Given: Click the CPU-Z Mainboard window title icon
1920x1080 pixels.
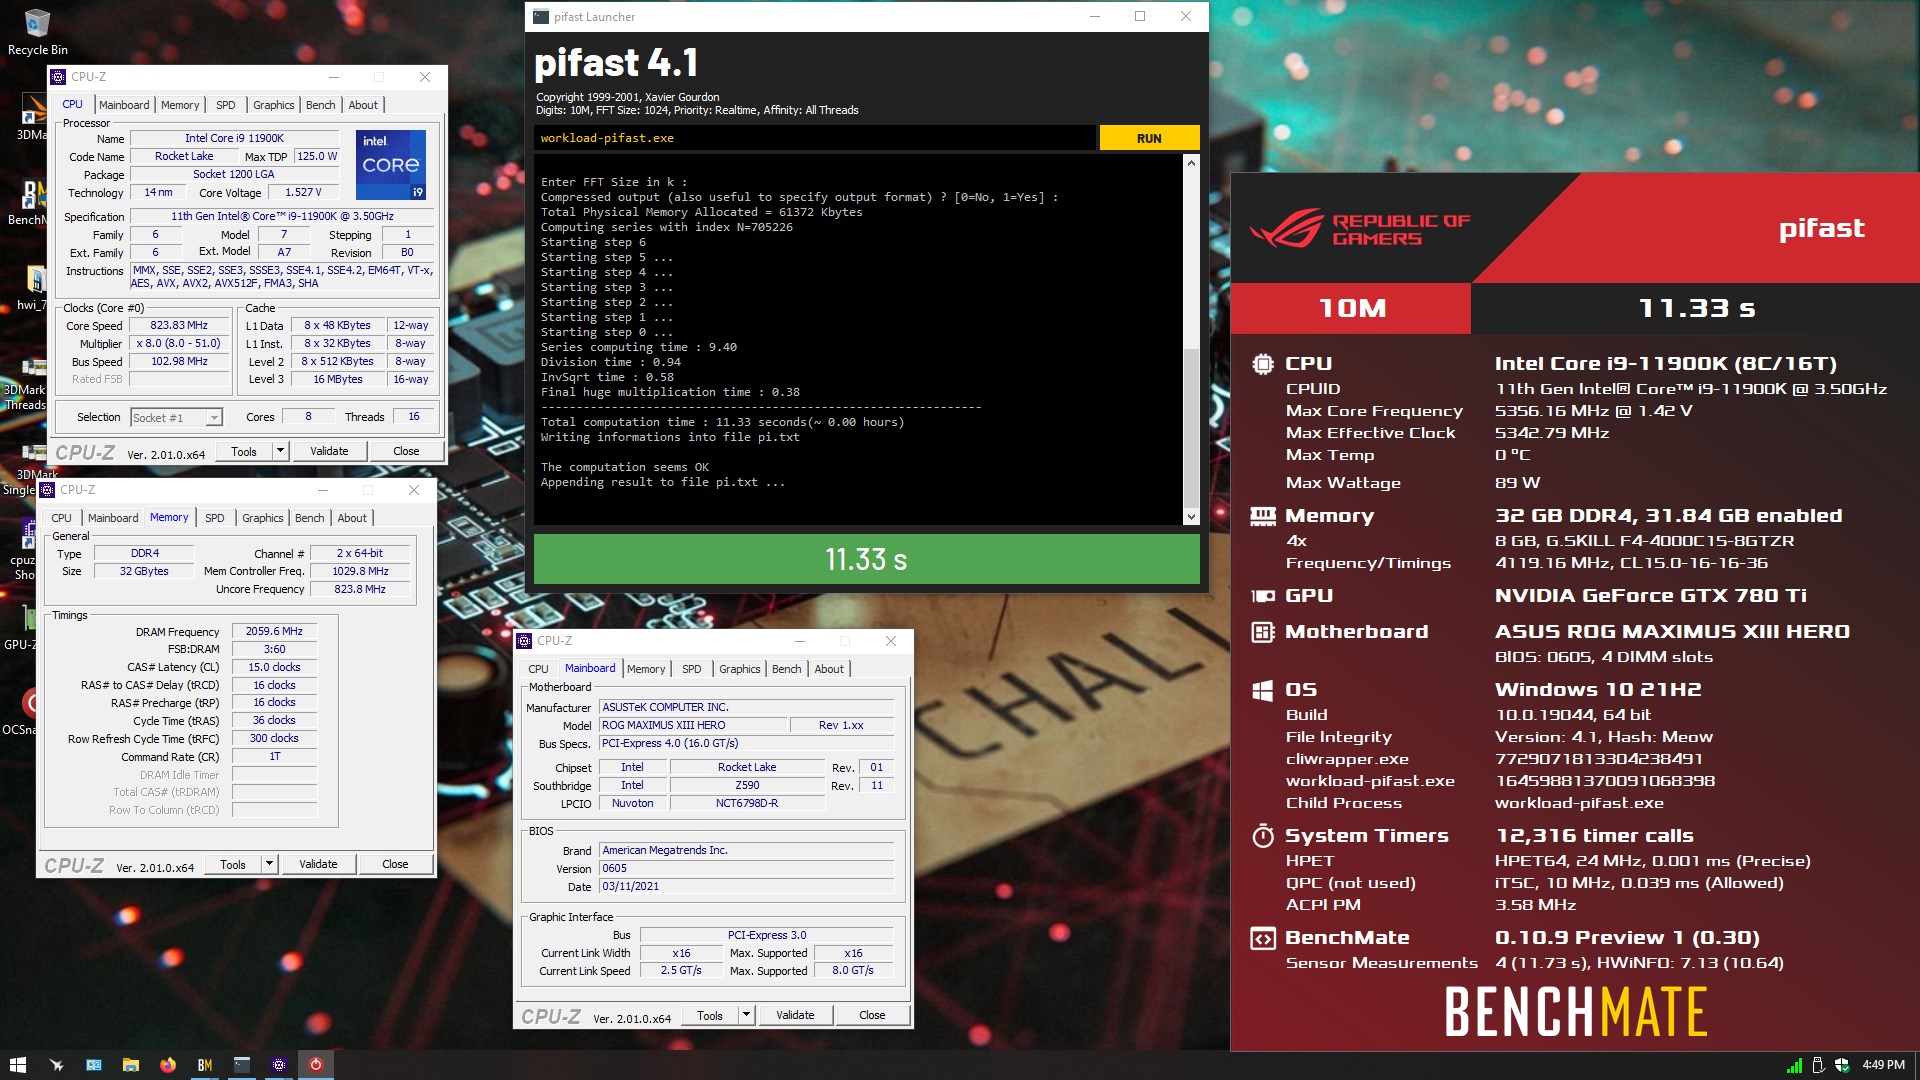Looking at the screenshot, I should tap(524, 641).
